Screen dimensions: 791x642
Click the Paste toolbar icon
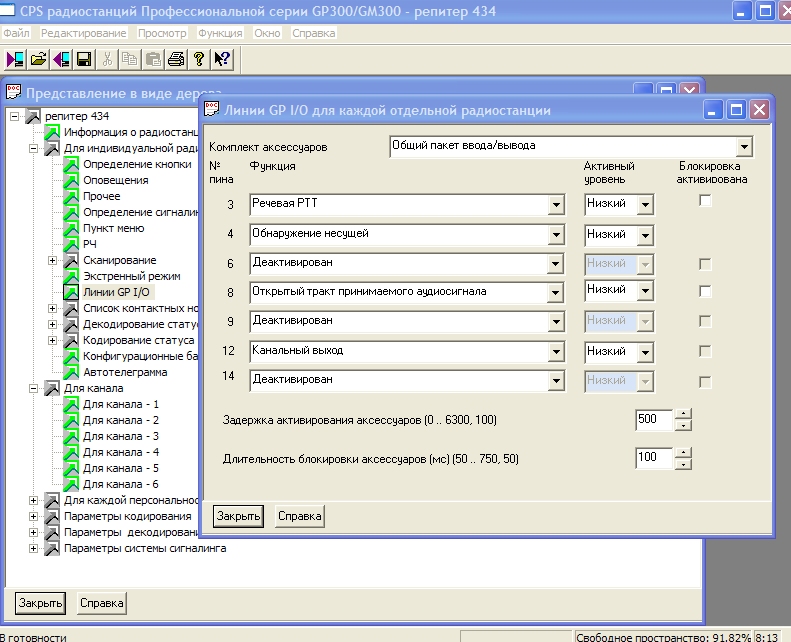[x=153, y=60]
